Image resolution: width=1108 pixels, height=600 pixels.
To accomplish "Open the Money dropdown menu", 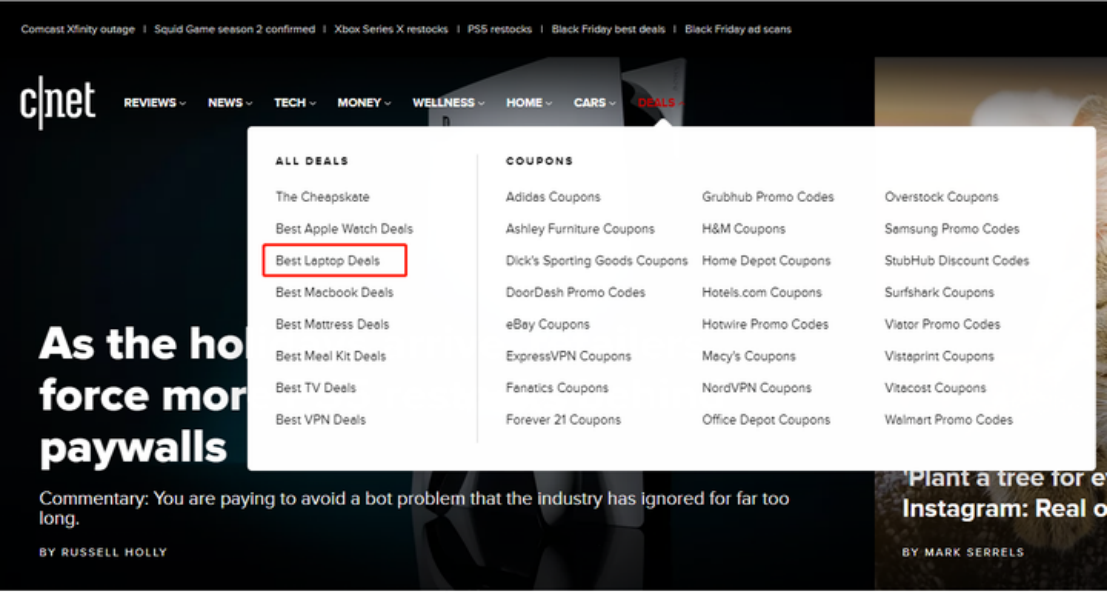I will 364,103.
